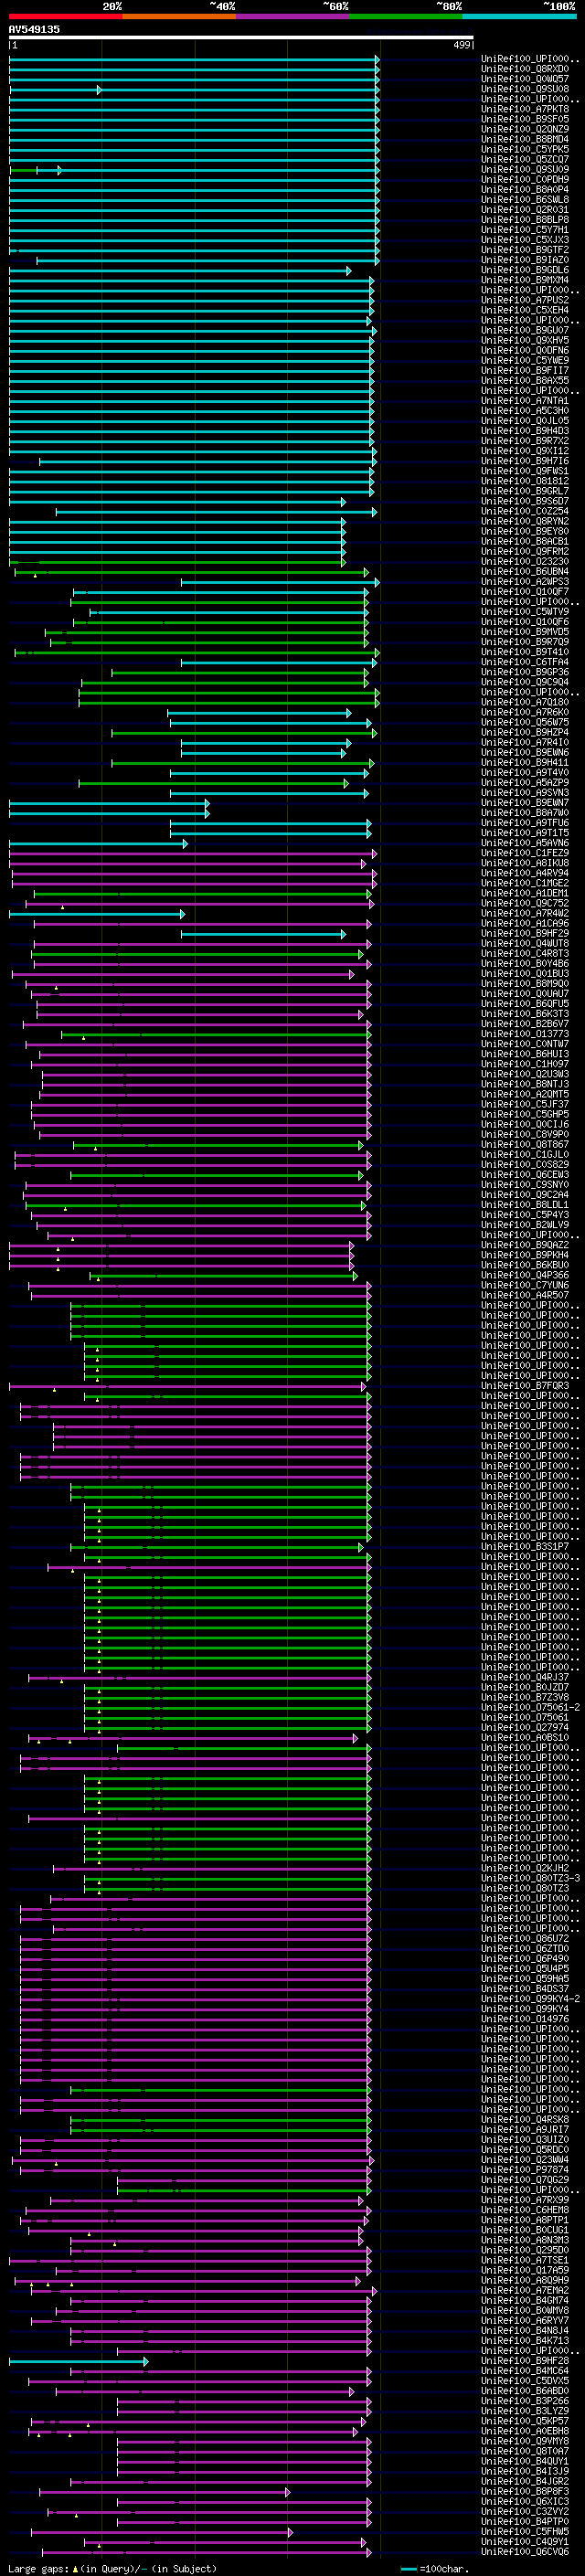Click the query name AV549135
This screenshot has height=2576, width=585.
coord(34,29)
